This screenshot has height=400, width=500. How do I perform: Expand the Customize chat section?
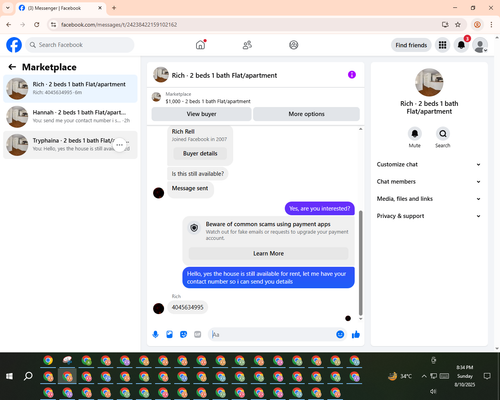(x=429, y=164)
